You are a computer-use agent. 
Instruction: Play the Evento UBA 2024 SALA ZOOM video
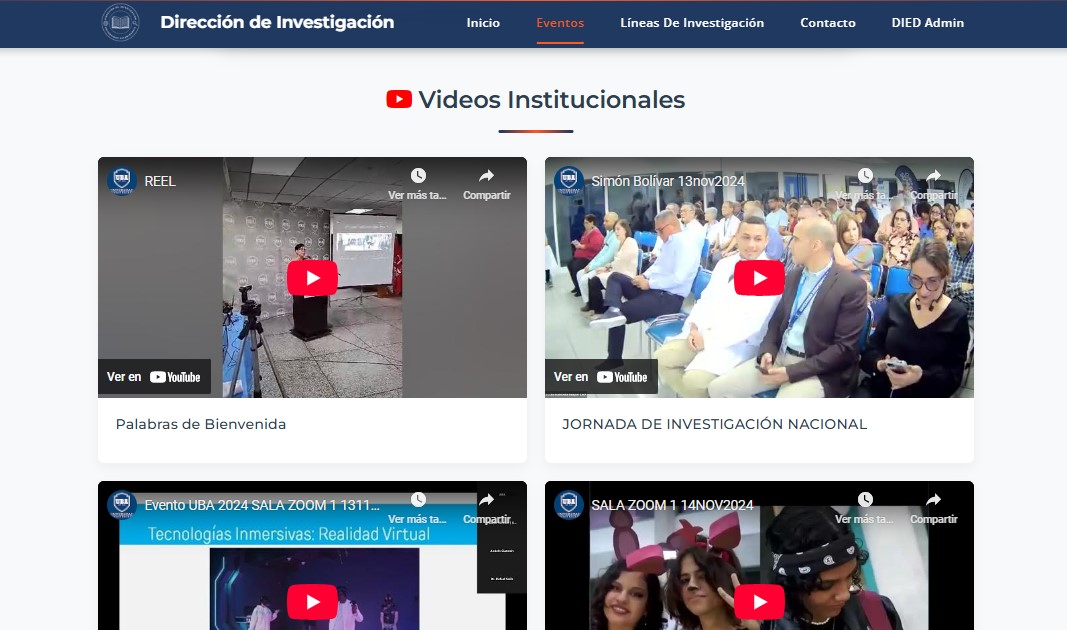point(312,601)
